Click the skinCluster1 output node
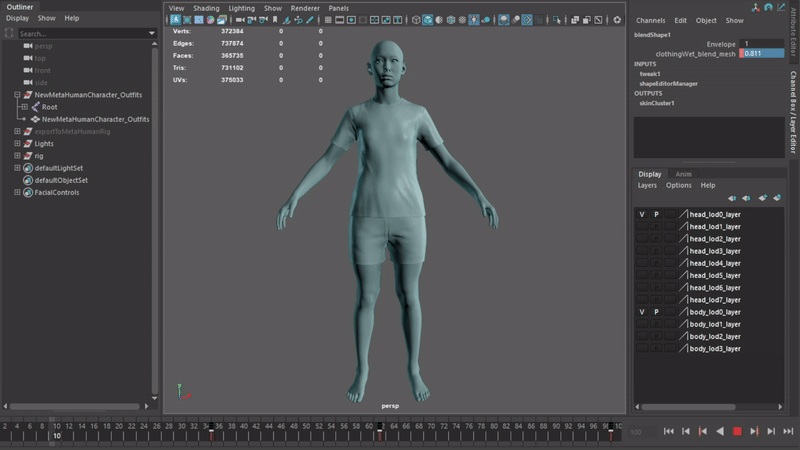Image resolution: width=800 pixels, height=450 pixels. (657, 103)
